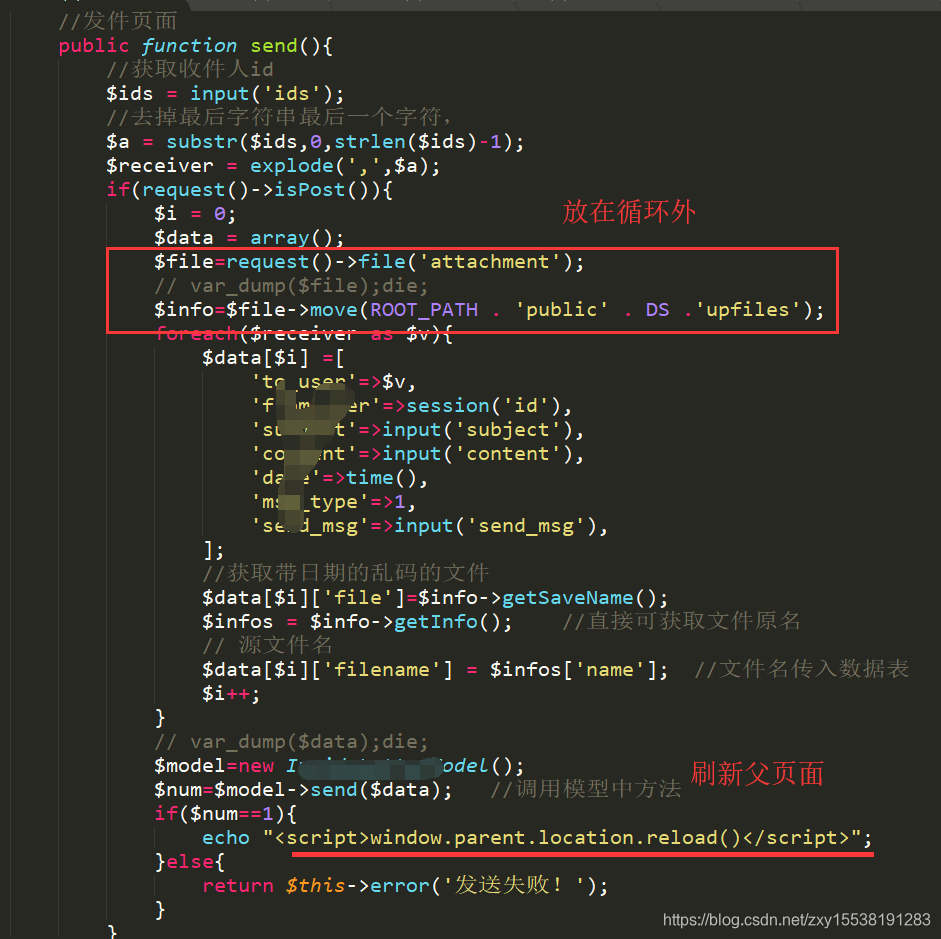The height and width of the screenshot is (939, 941).
Task: Click the 'substr' function call
Action: pyautogui.click(x=202, y=142)
